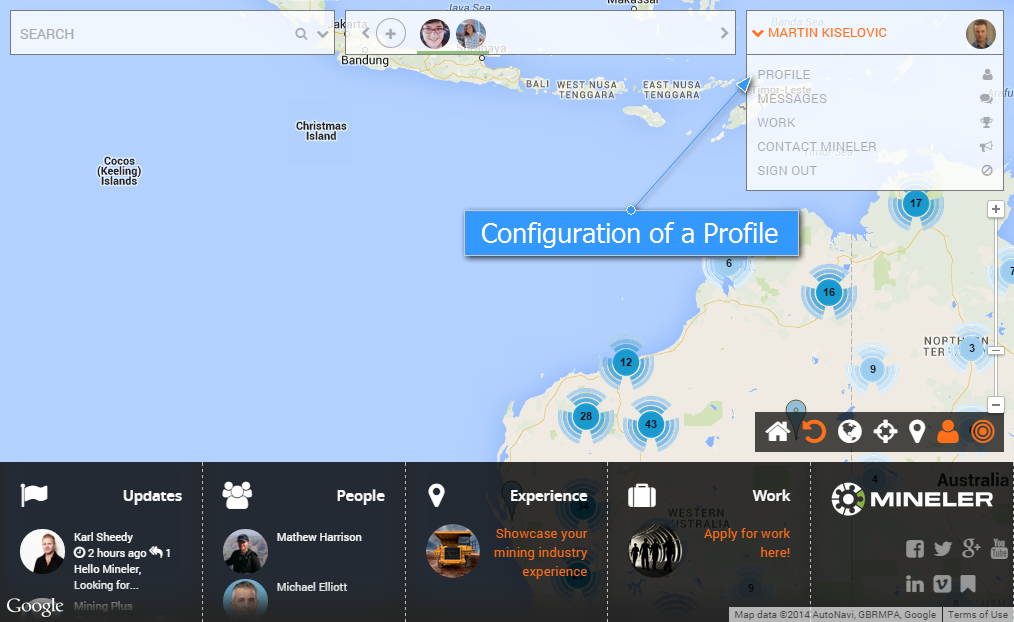Collapse the Martin Kiselovic user menu
Viewport: 1014px width, 622px height.
(x=758, y=33)
